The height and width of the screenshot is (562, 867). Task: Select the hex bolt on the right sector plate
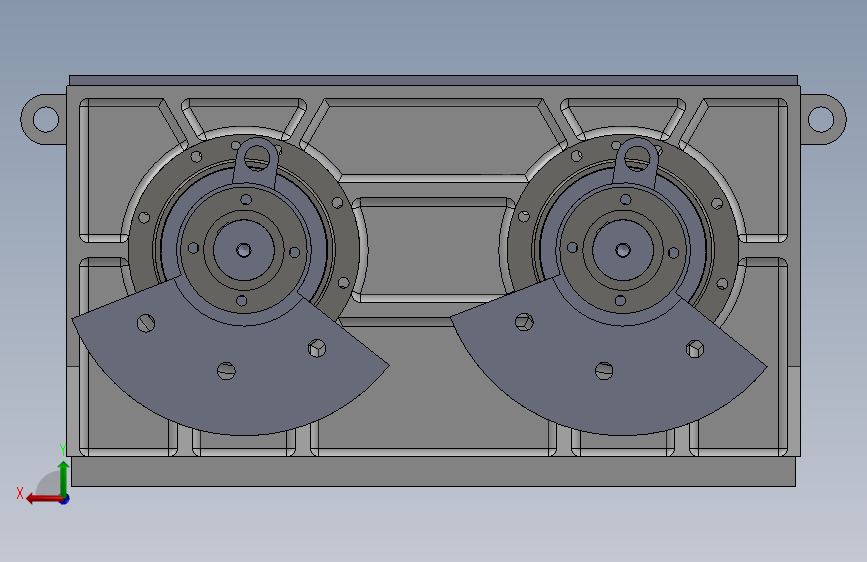click(x=695, y=349)
